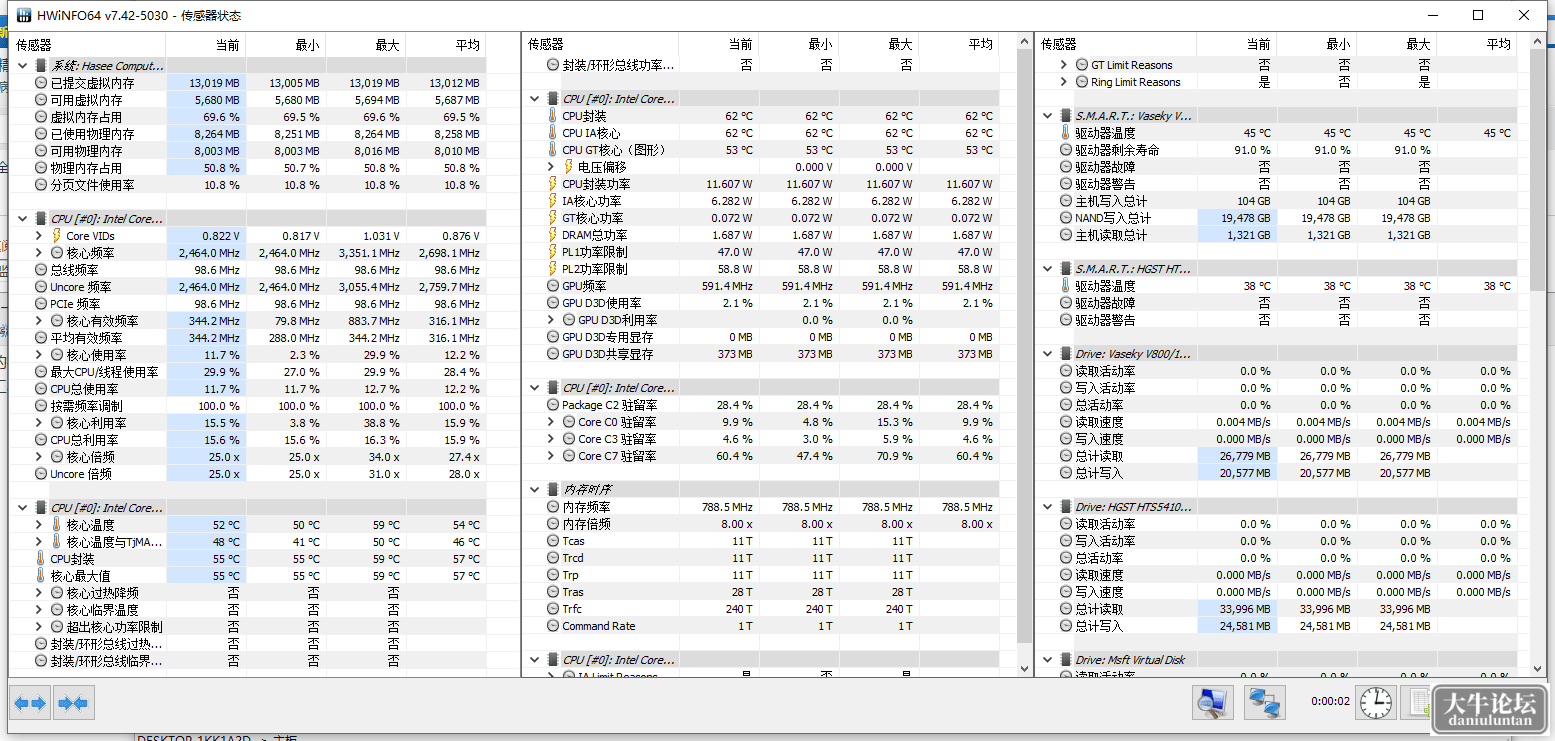Open the monitor with magnifier icon
This screenshot has width=1555, height=741.
click(1213, 702)
